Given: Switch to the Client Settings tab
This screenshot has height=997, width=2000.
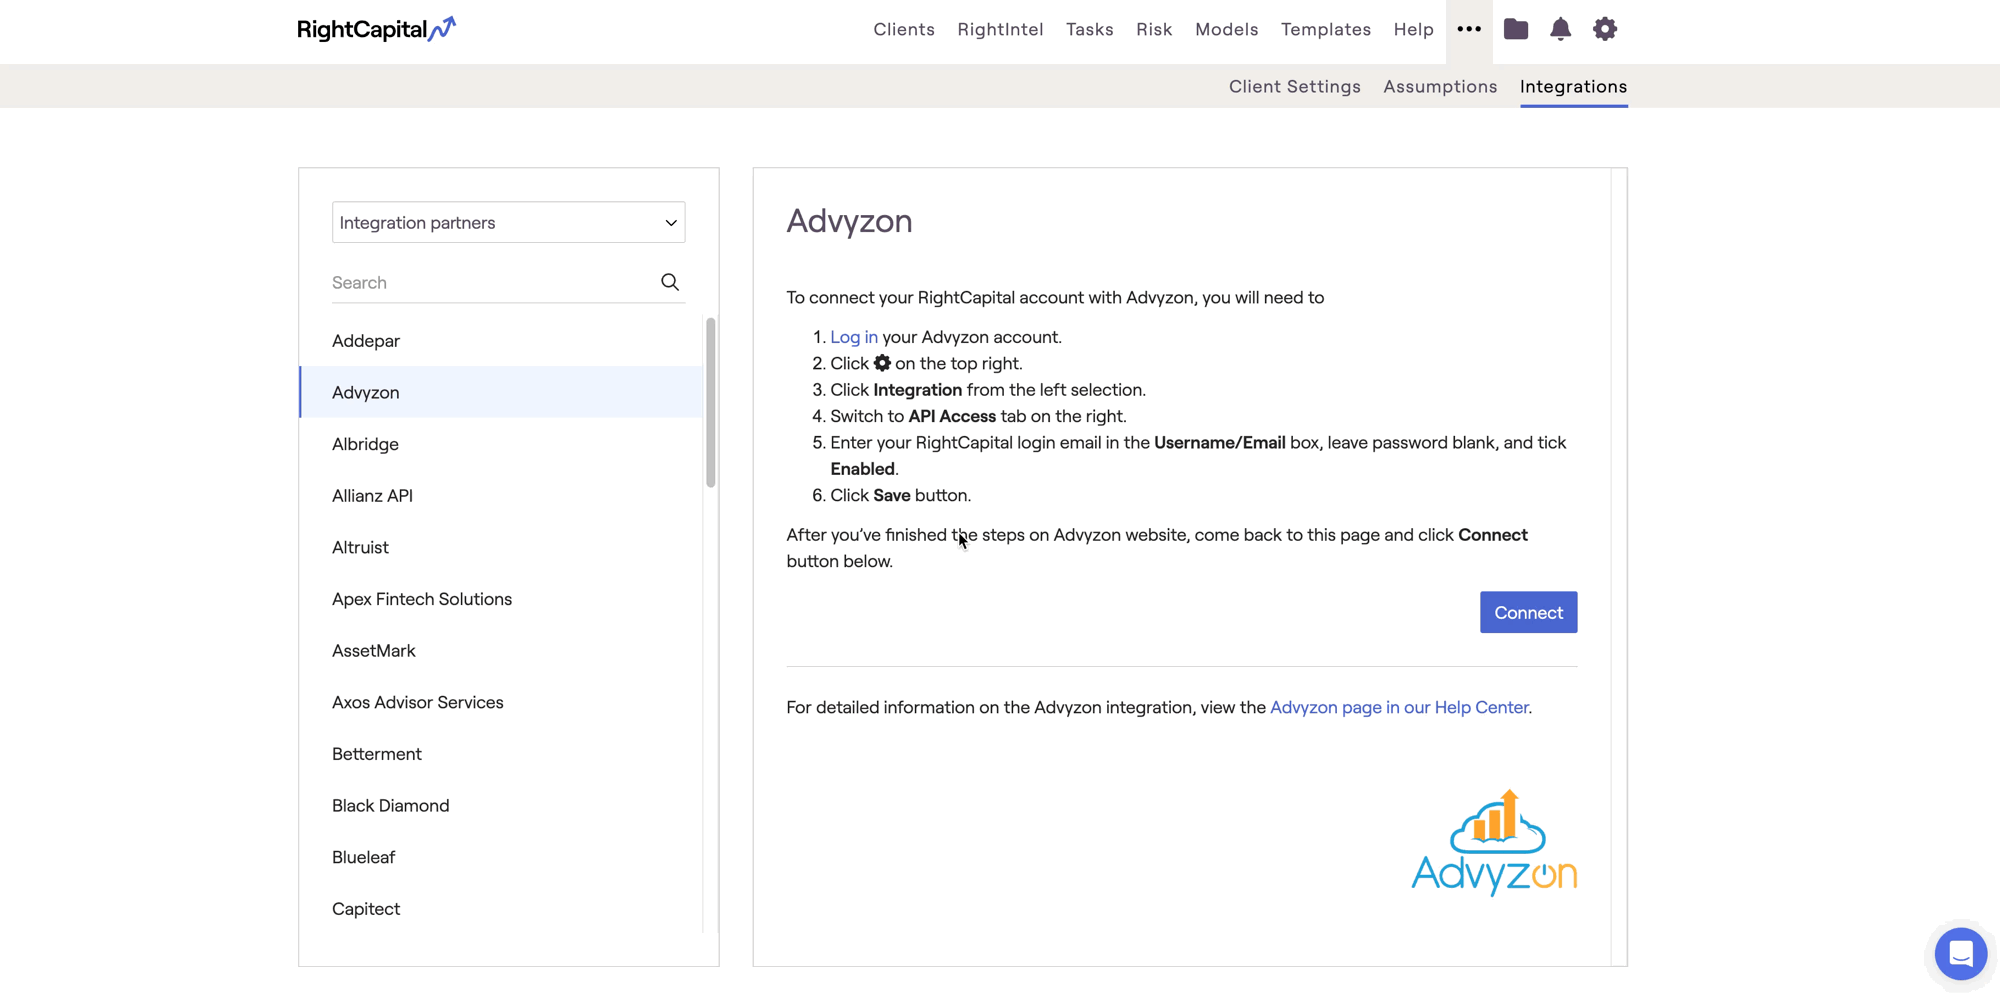Looking at the screenshot, I should [1294, 87].
